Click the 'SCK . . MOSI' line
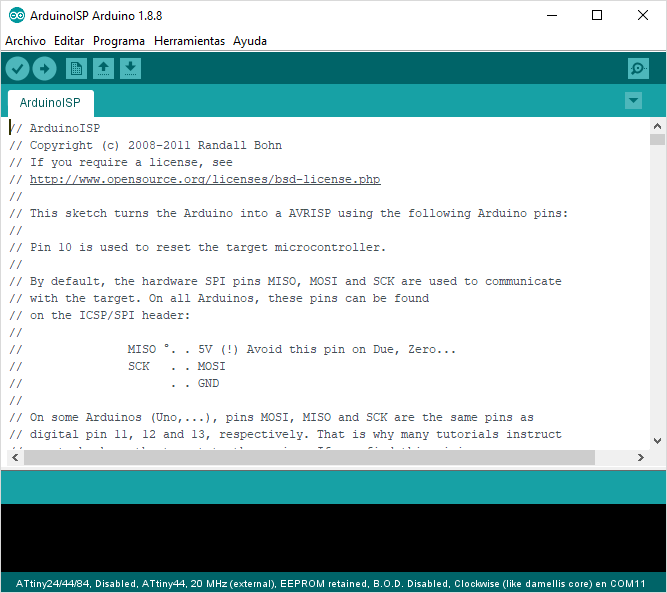Screen dimensions: 667x593 pos(117,366)
